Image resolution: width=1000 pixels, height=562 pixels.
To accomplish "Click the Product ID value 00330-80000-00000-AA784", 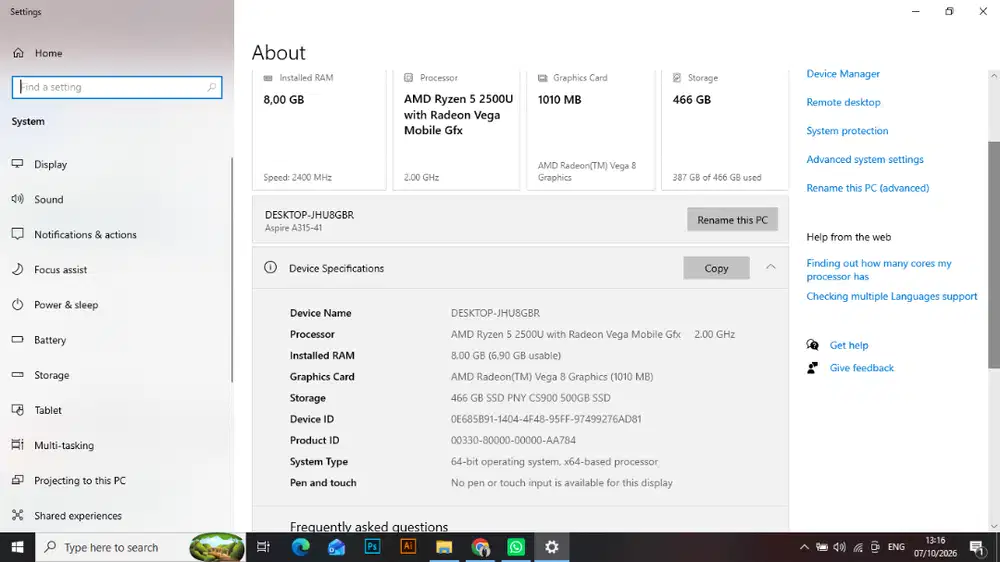I will point(513,440).
